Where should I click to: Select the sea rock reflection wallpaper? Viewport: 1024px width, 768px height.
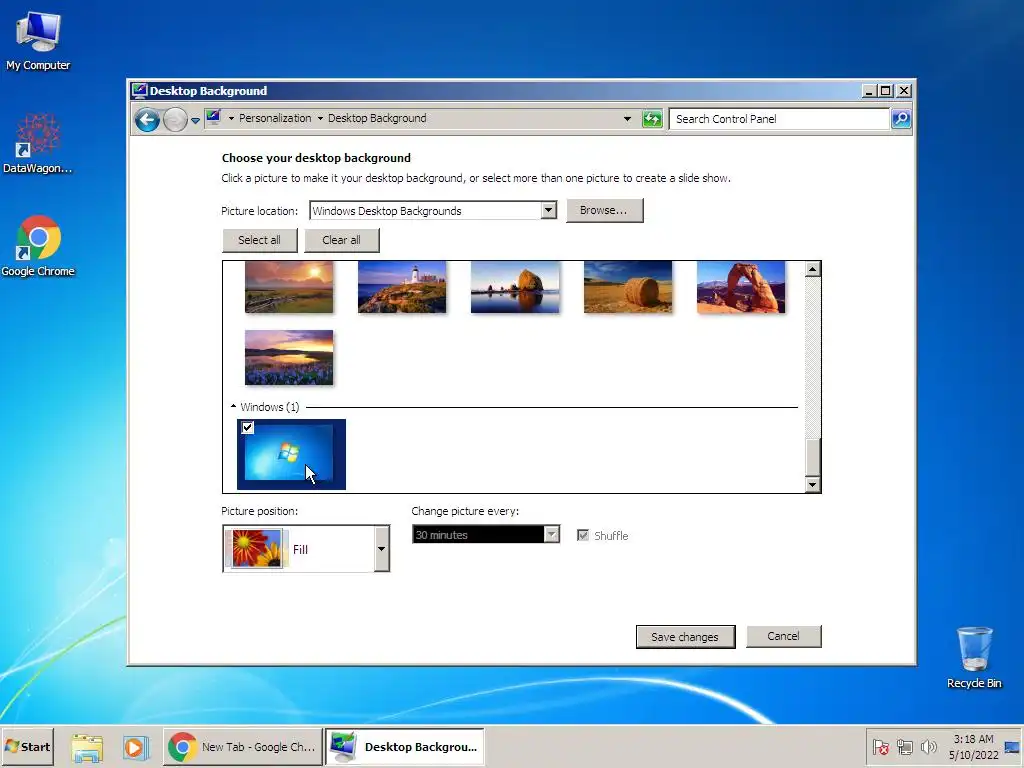click(x=515, y=287)
